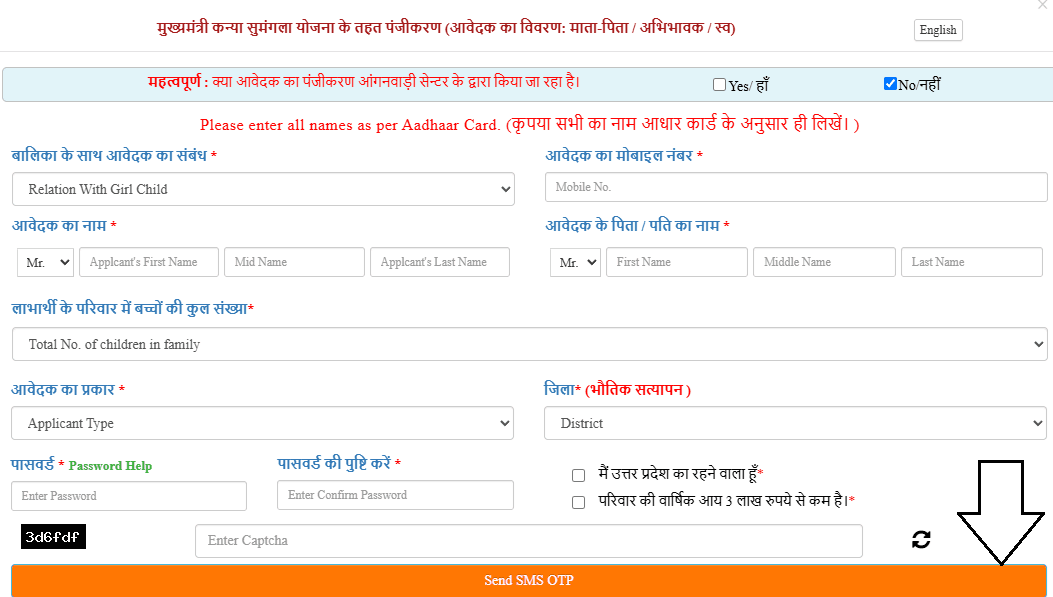The image size is (1053, 597).
Task: Open the Applicant Type dropdown
Action: pos(263,423)
